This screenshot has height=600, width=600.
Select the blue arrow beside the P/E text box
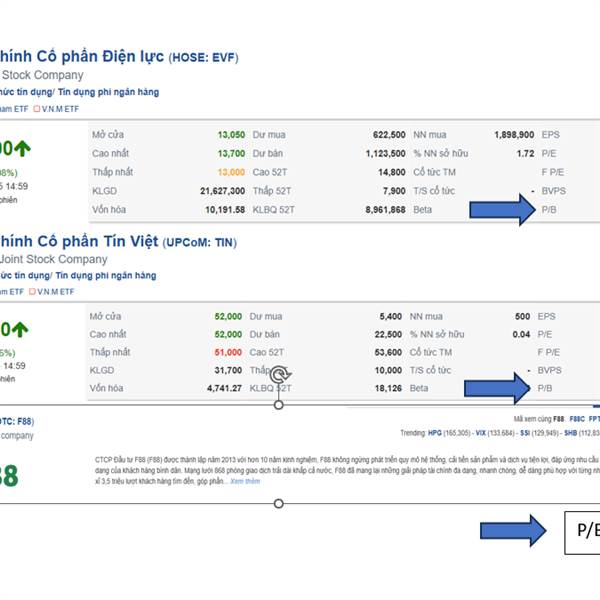513,531
